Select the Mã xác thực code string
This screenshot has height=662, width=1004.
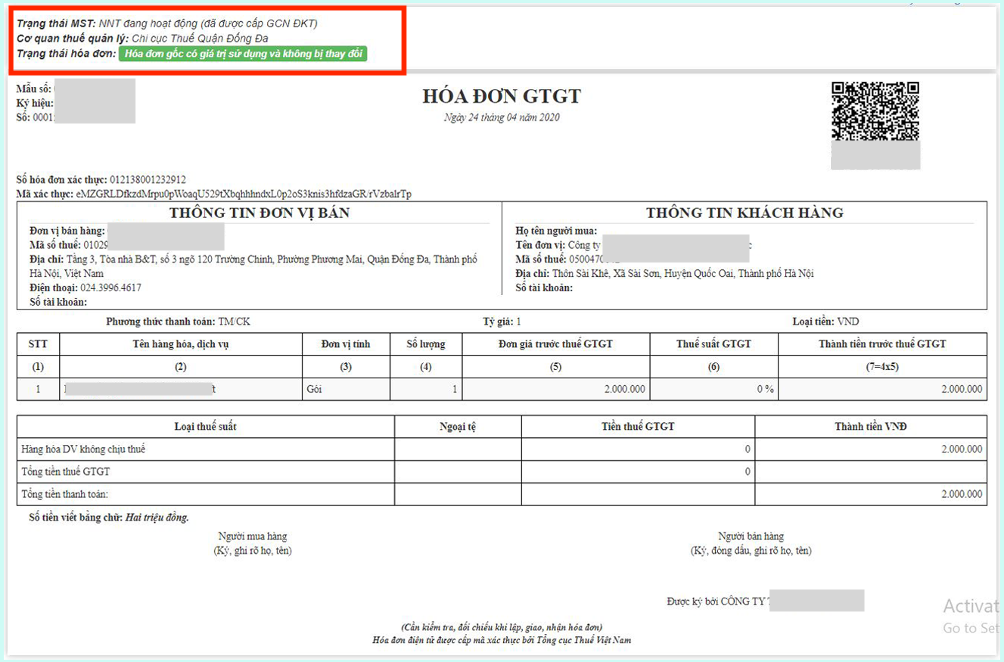click(x=243, y=194)
